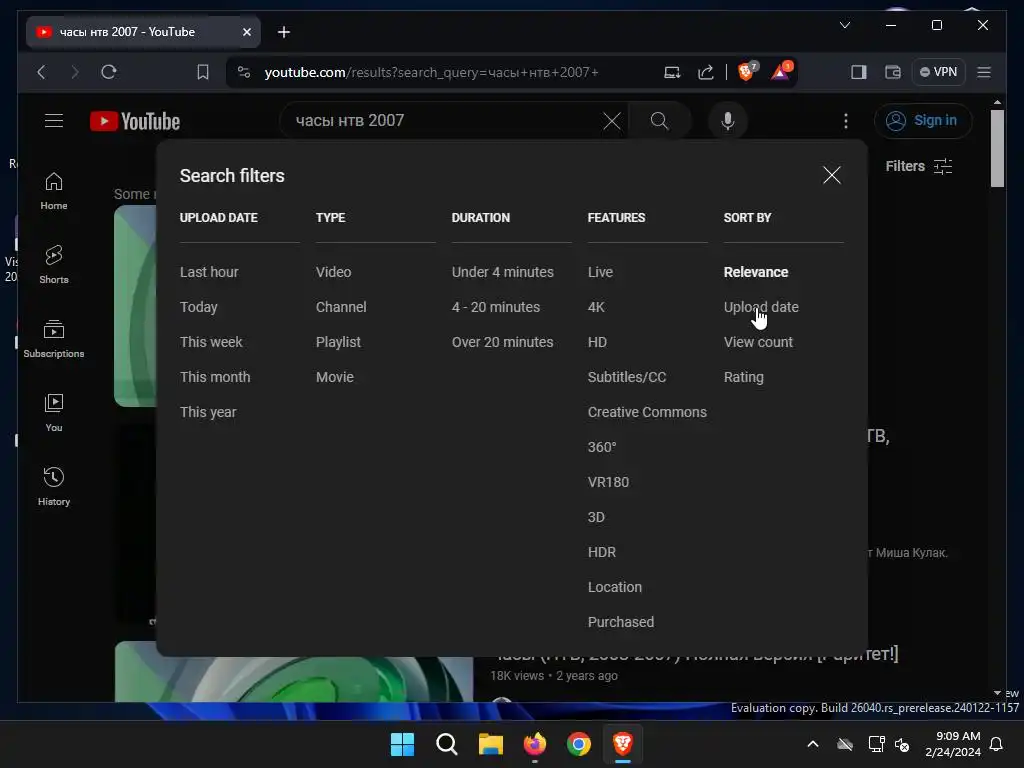Enable Creative Commons filter

(647, 412)
